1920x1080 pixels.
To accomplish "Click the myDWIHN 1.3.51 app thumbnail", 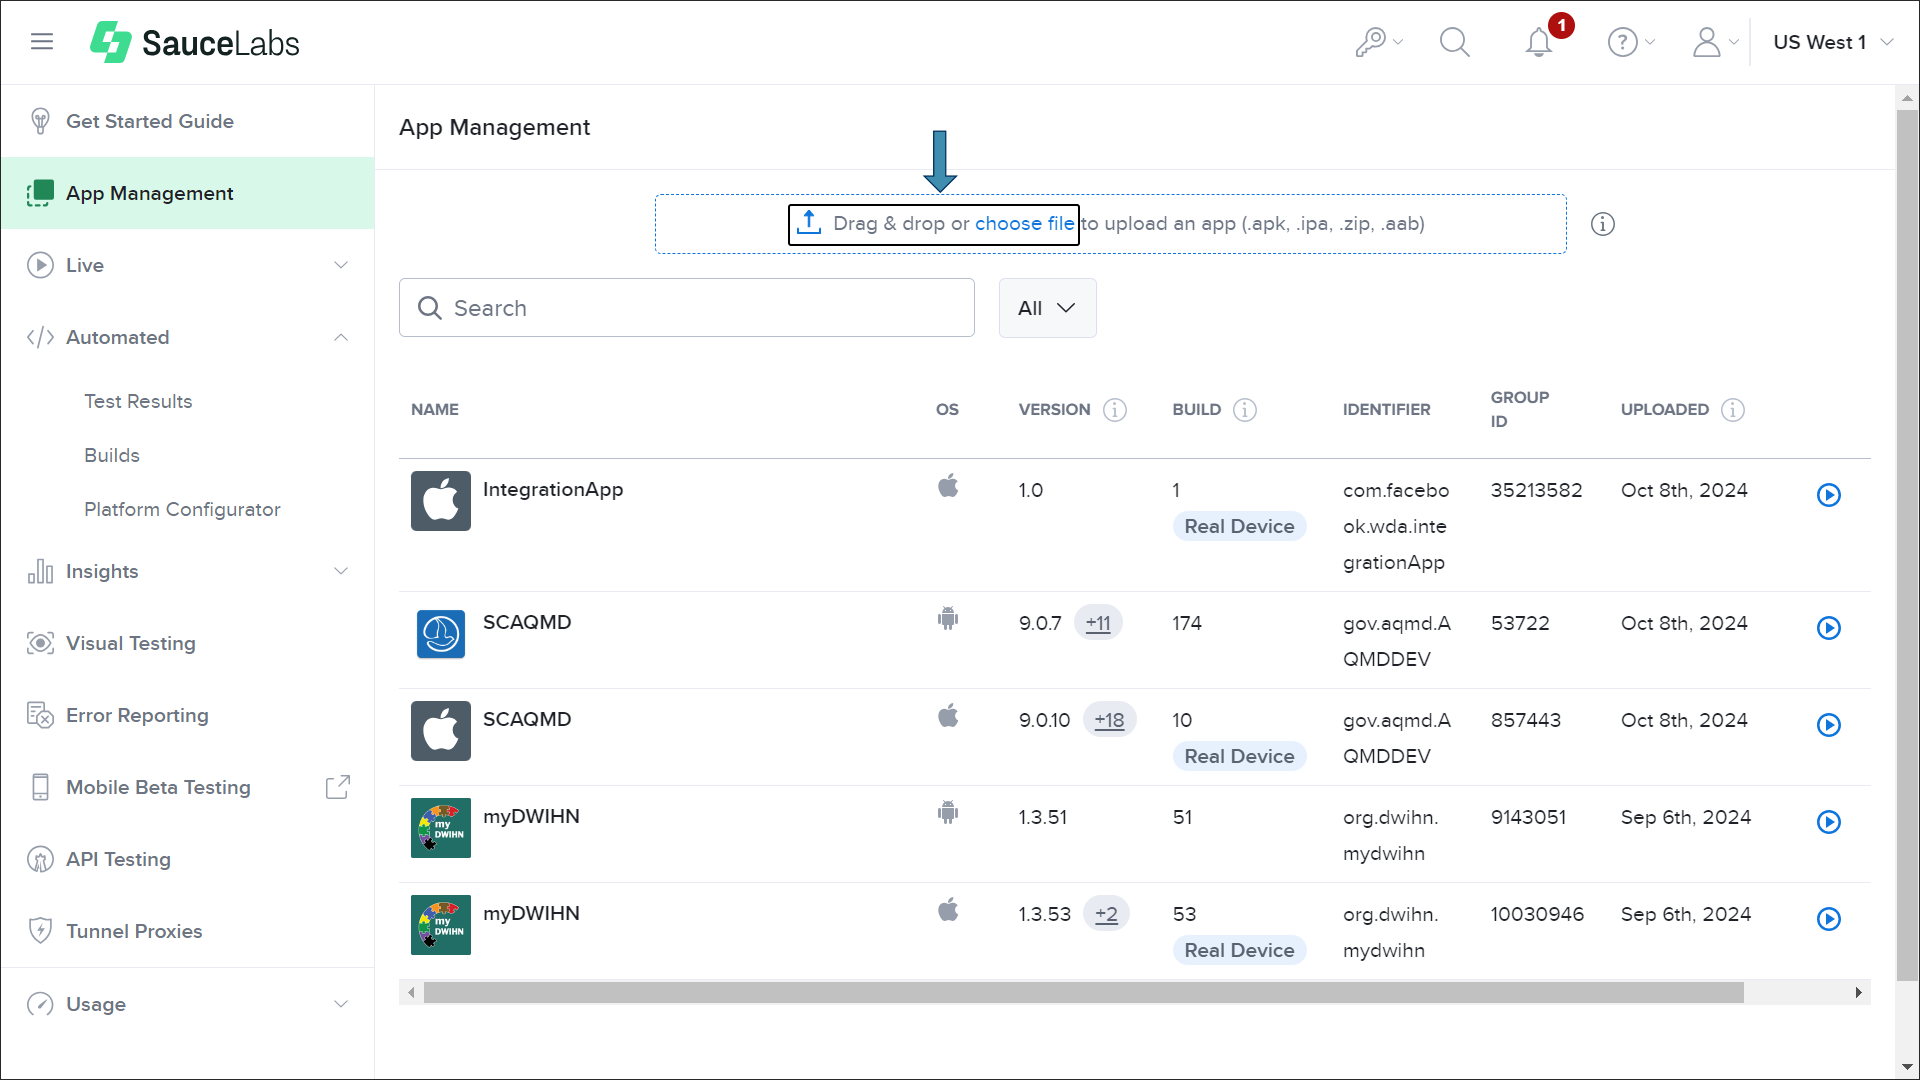I will pyautogui.click(x=441, y=828).
